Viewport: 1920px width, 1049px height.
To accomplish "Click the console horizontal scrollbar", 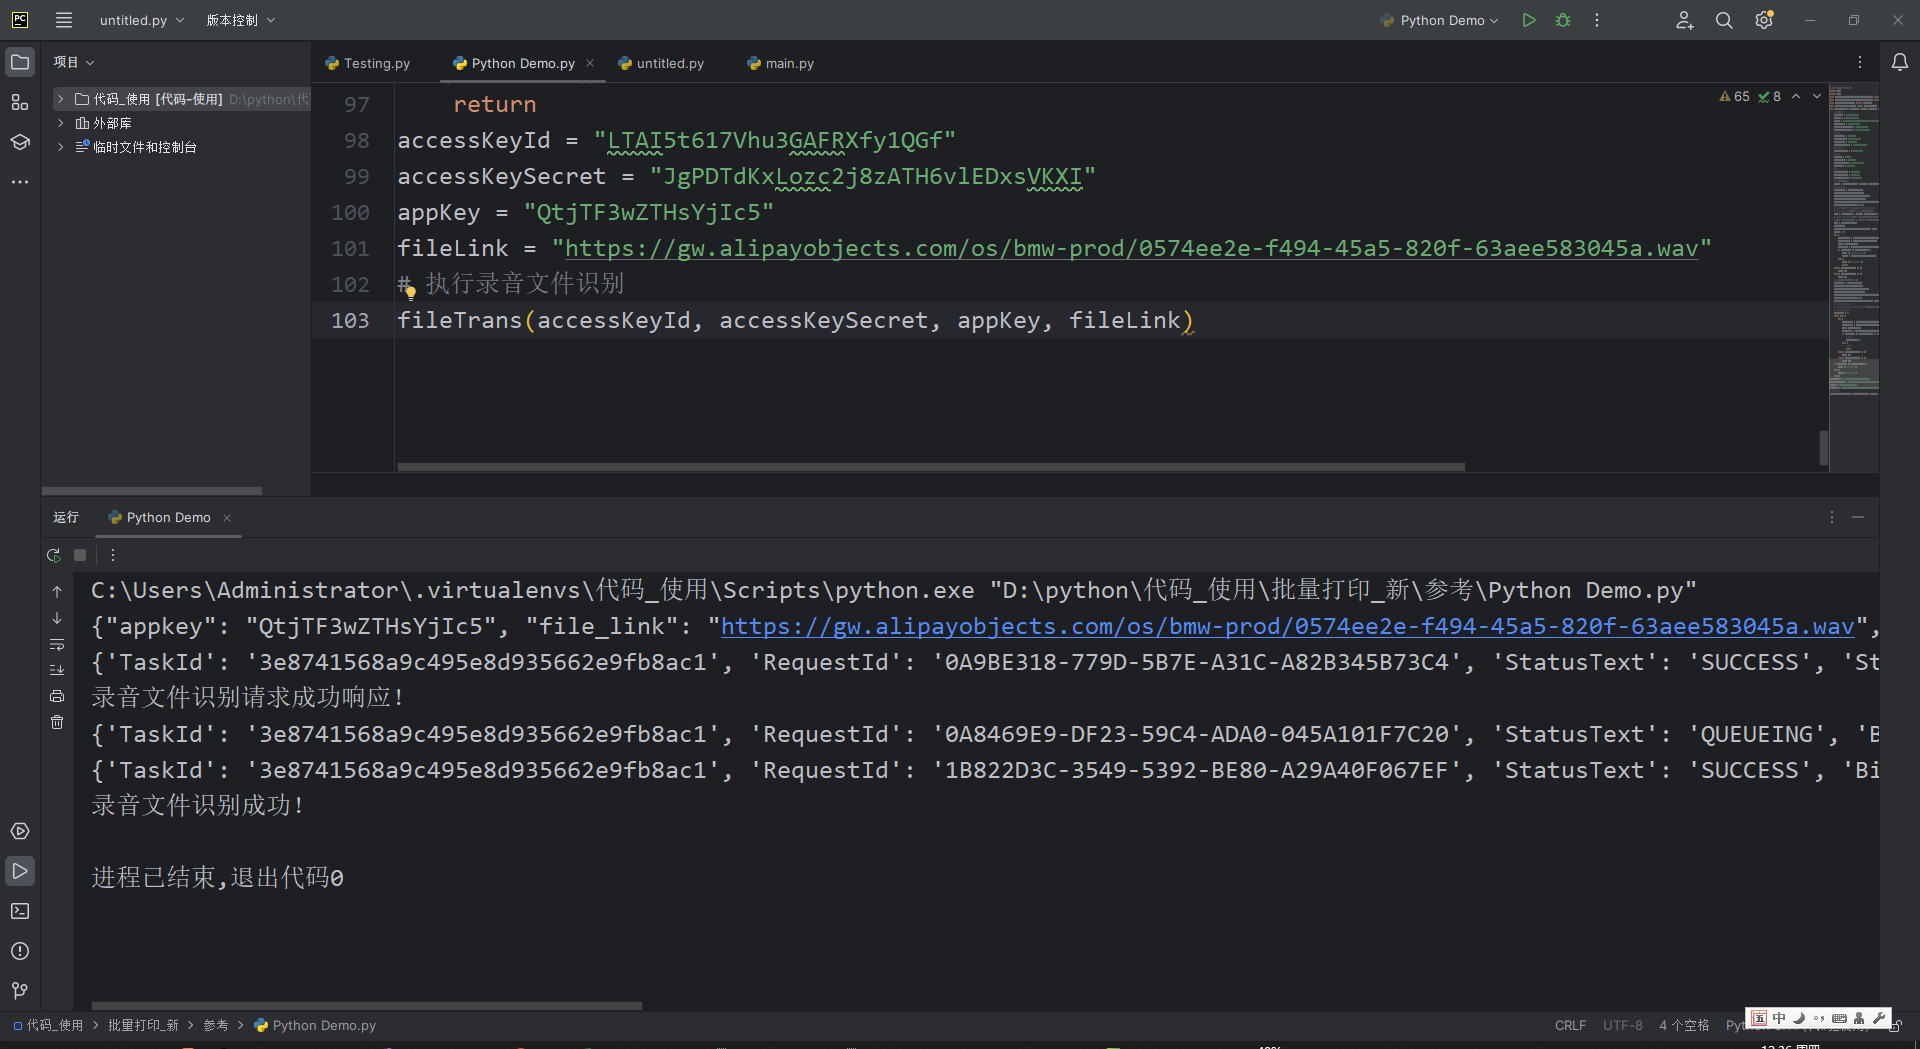I will [366, 1006].
